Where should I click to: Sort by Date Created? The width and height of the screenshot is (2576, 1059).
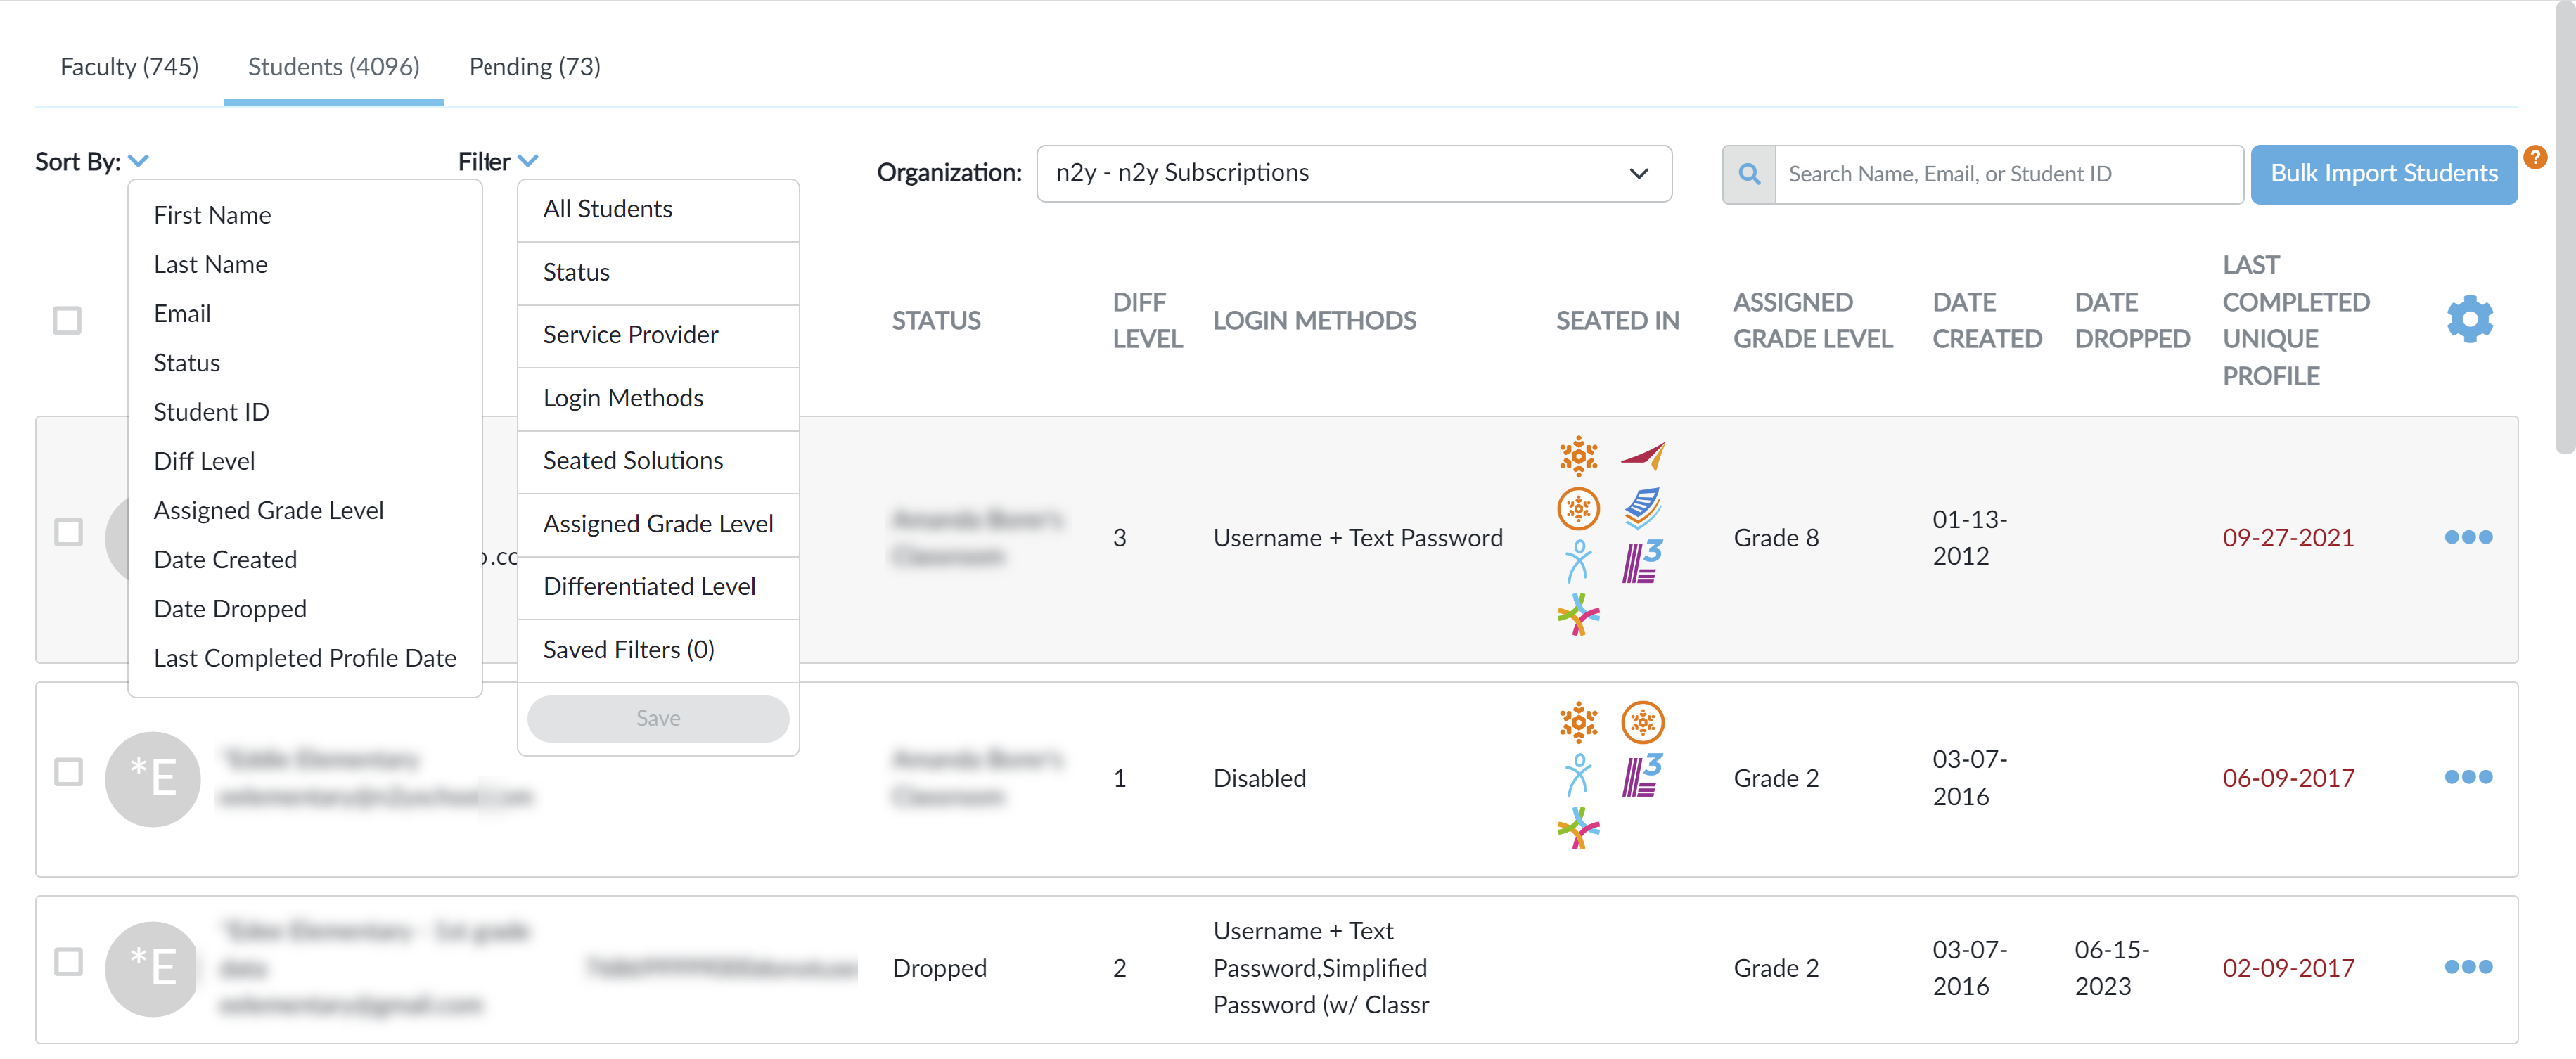225,559
